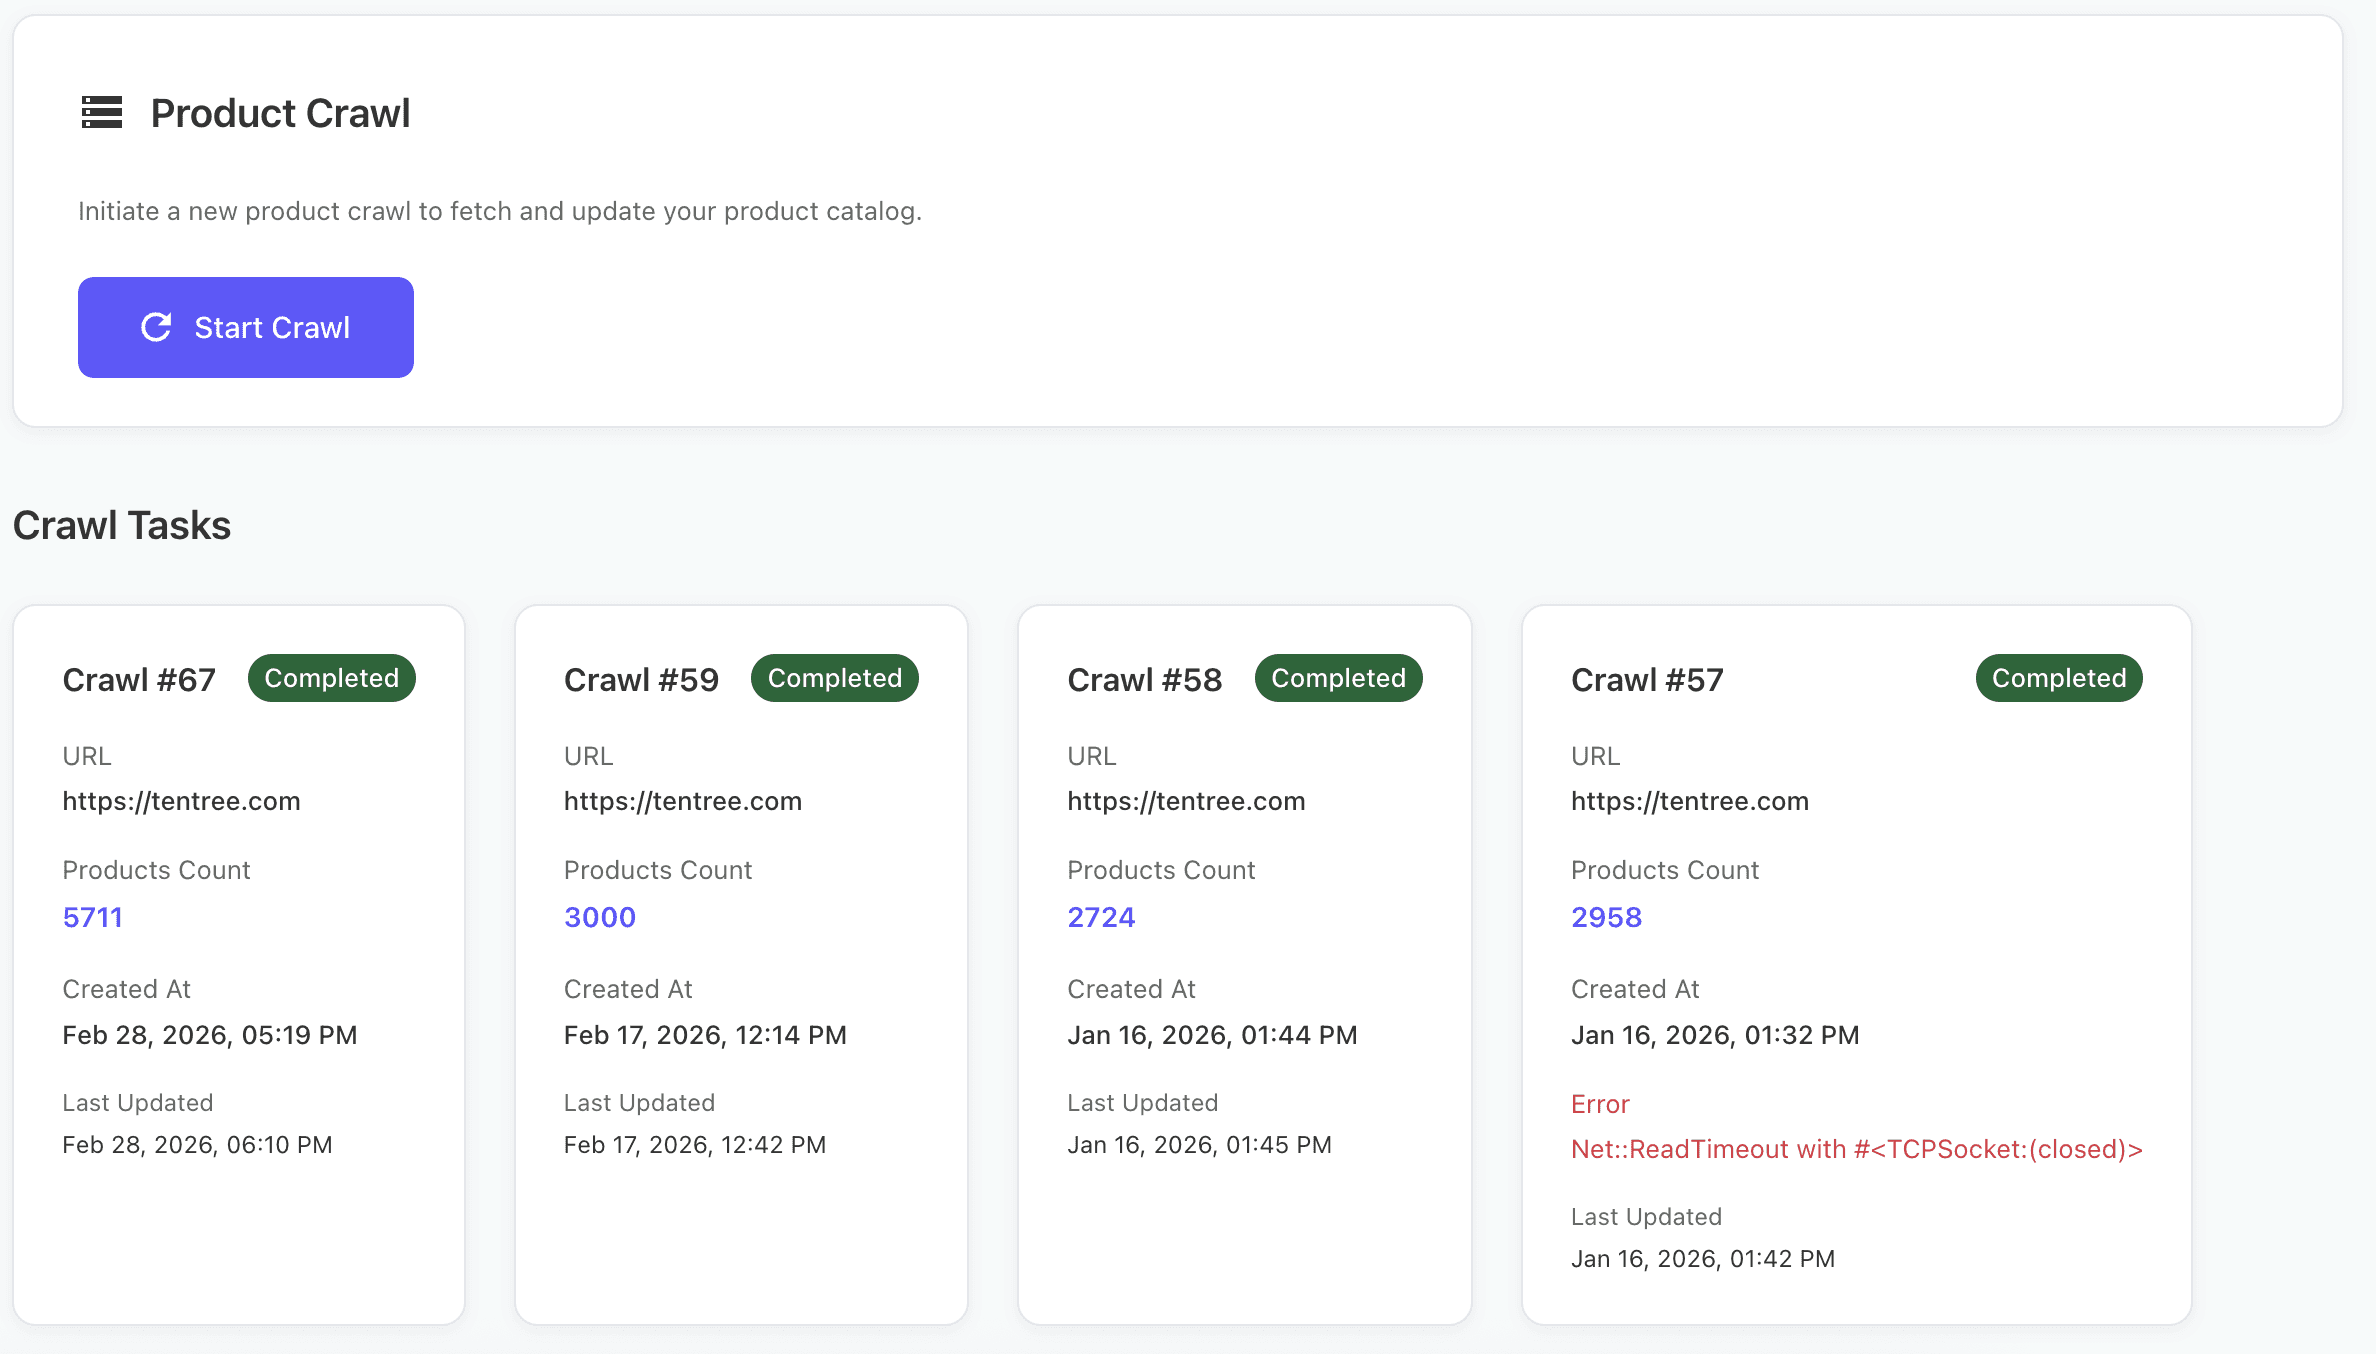This screenshot has width=2376, height=1354.
Task: Open products count link 2724
Action: click(1101, 917)
